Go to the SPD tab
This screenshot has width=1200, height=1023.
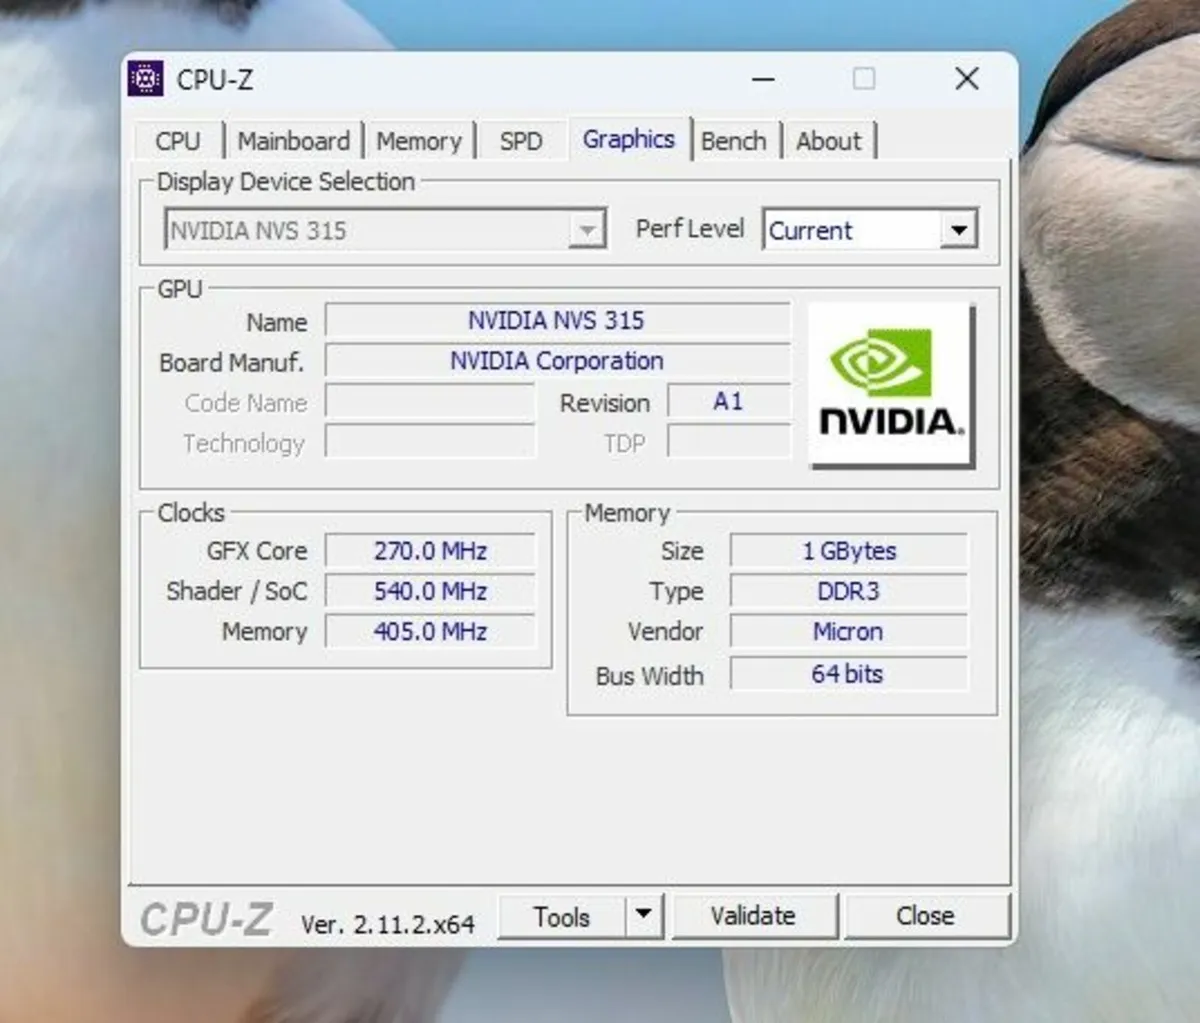coord(521,141)
